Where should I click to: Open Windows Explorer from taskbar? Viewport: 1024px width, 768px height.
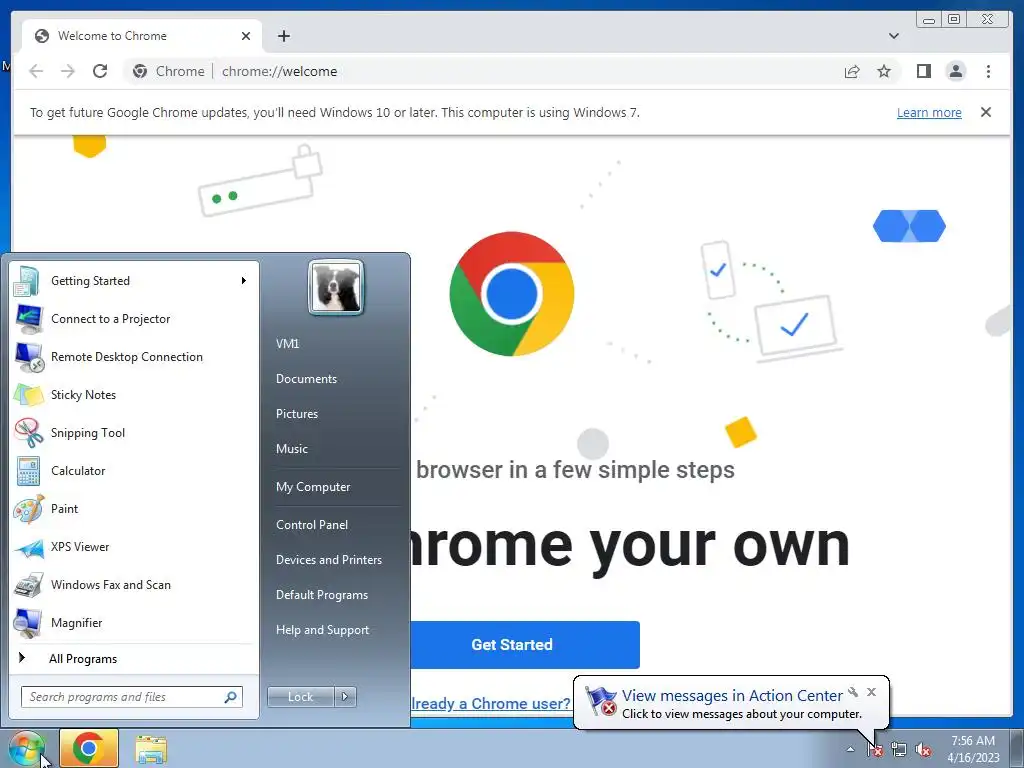click(x=151, y=748)
